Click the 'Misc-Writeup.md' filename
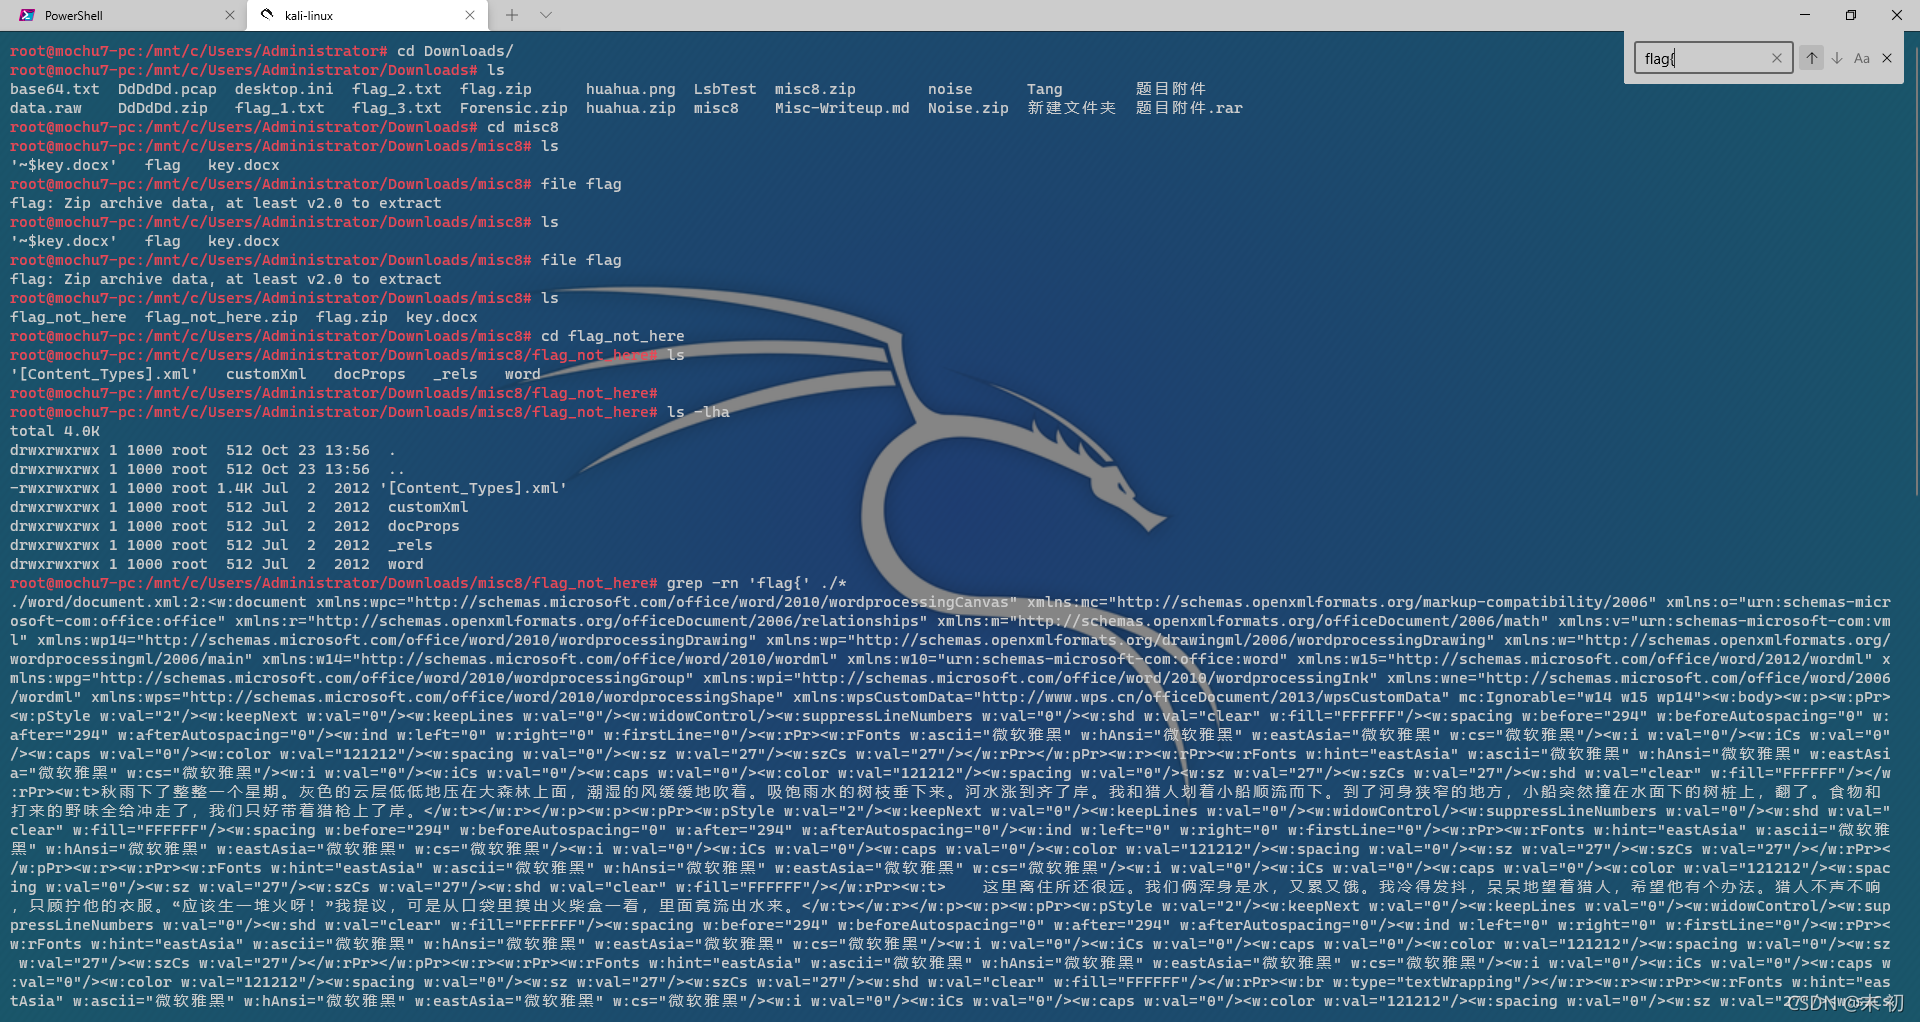 [x=842, y=108]
